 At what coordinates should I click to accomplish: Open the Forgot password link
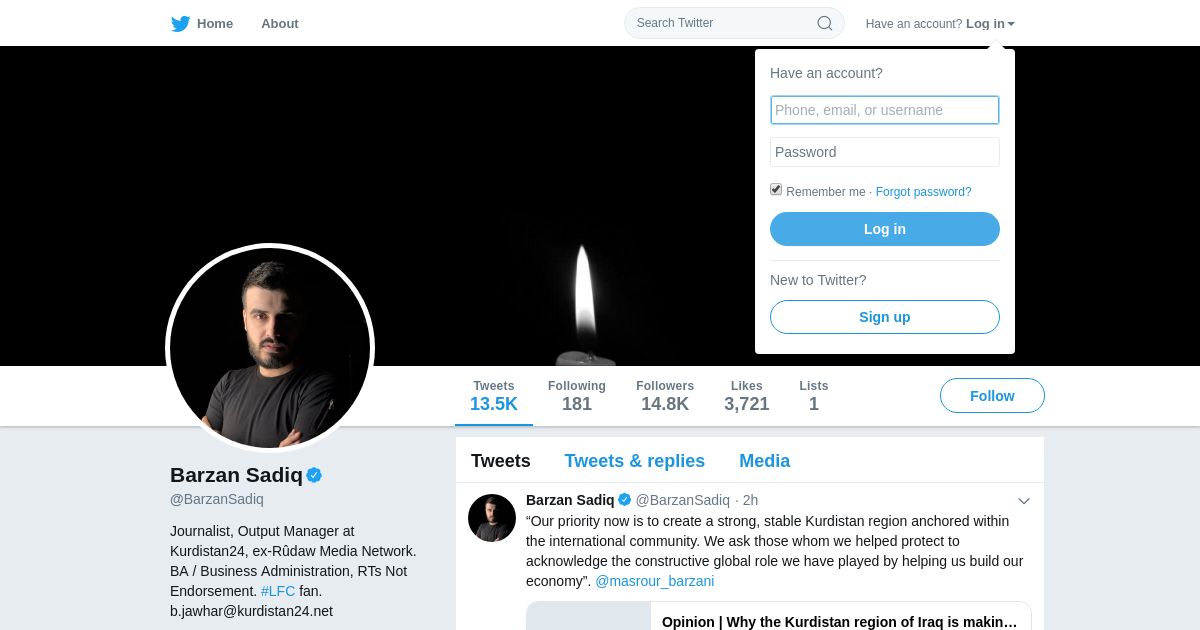tap(923, 192)
